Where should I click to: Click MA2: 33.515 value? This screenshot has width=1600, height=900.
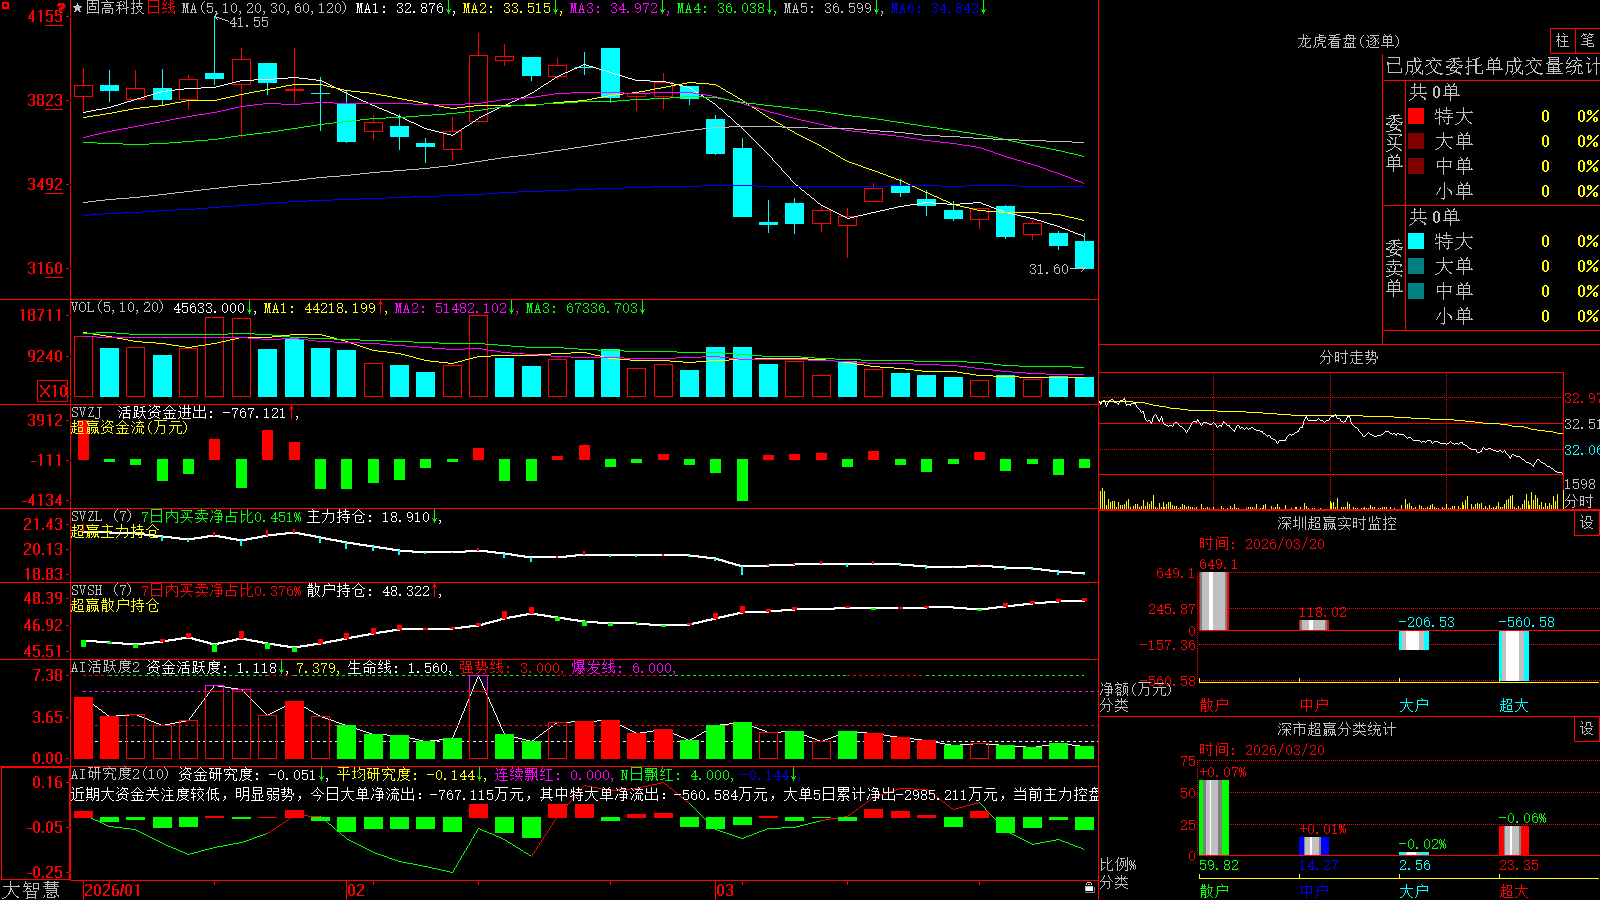coord(506,8)
